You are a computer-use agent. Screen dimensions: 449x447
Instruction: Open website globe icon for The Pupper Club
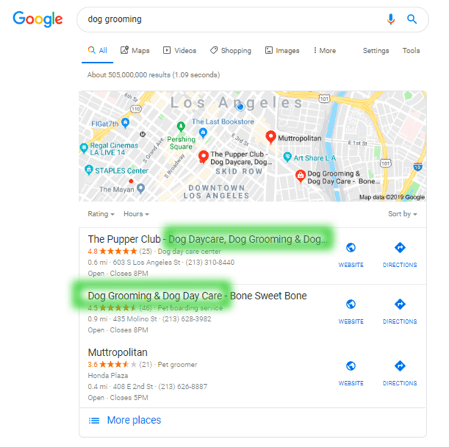[351, 248]
